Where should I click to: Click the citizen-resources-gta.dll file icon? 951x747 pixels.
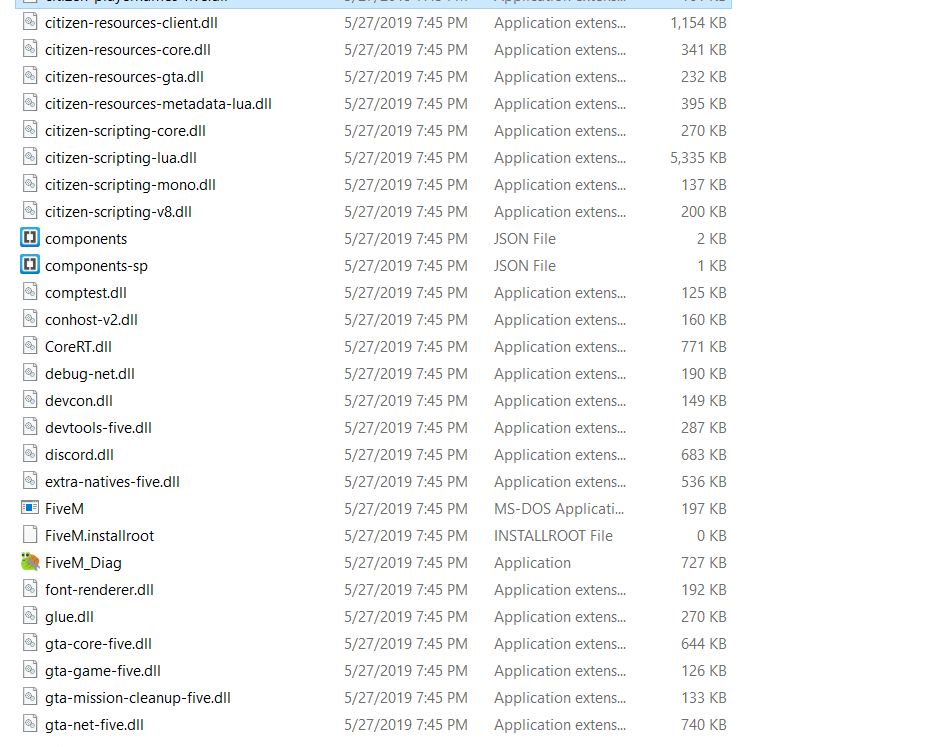tap(30, 76)
